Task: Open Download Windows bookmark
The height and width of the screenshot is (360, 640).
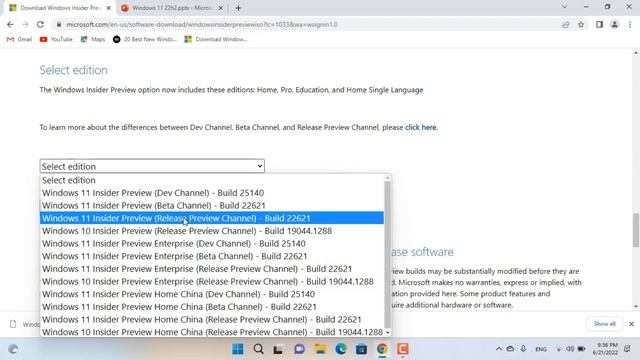Action: pos(216,39)
